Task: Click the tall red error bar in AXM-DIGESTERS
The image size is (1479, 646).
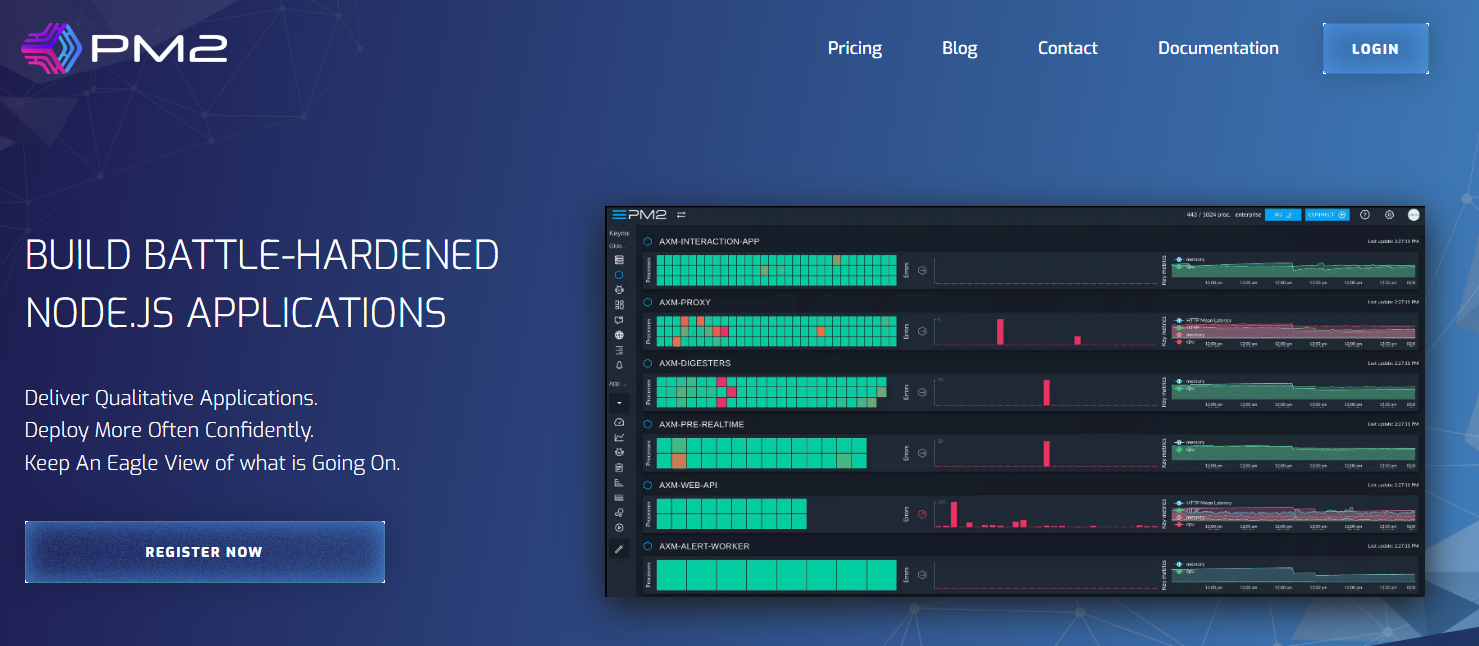Action: pos(1046,392)
